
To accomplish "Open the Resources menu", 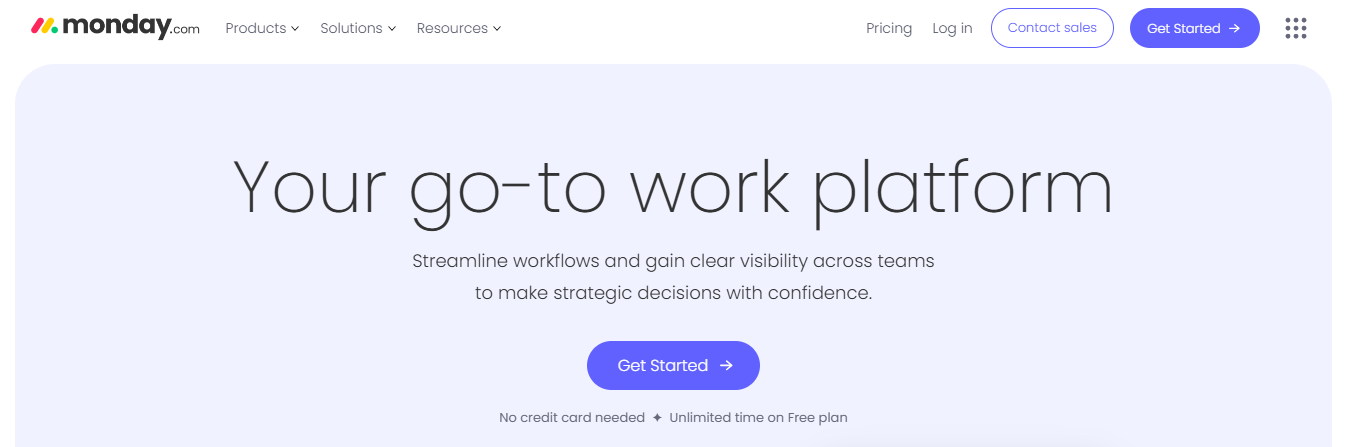I will click(452, 28).
